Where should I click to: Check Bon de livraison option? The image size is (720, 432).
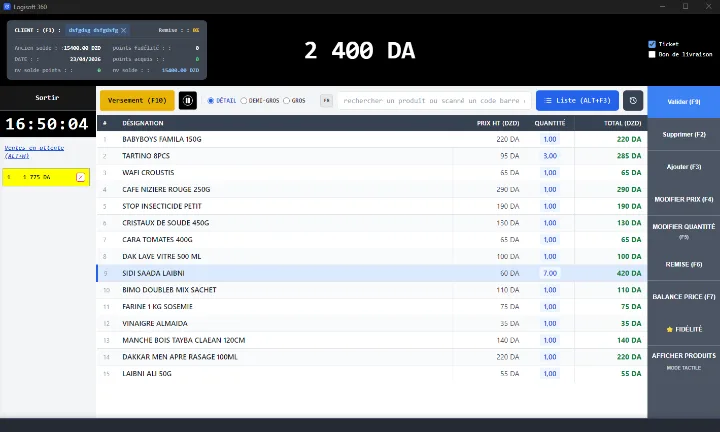pyautogui.click(x=652, y=54)
